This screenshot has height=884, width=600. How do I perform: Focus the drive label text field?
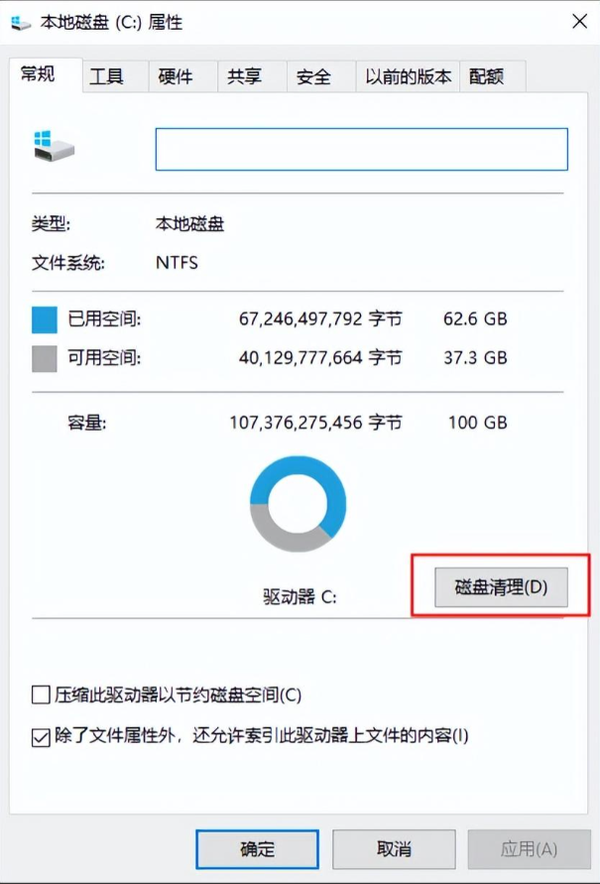pos(361,149)
